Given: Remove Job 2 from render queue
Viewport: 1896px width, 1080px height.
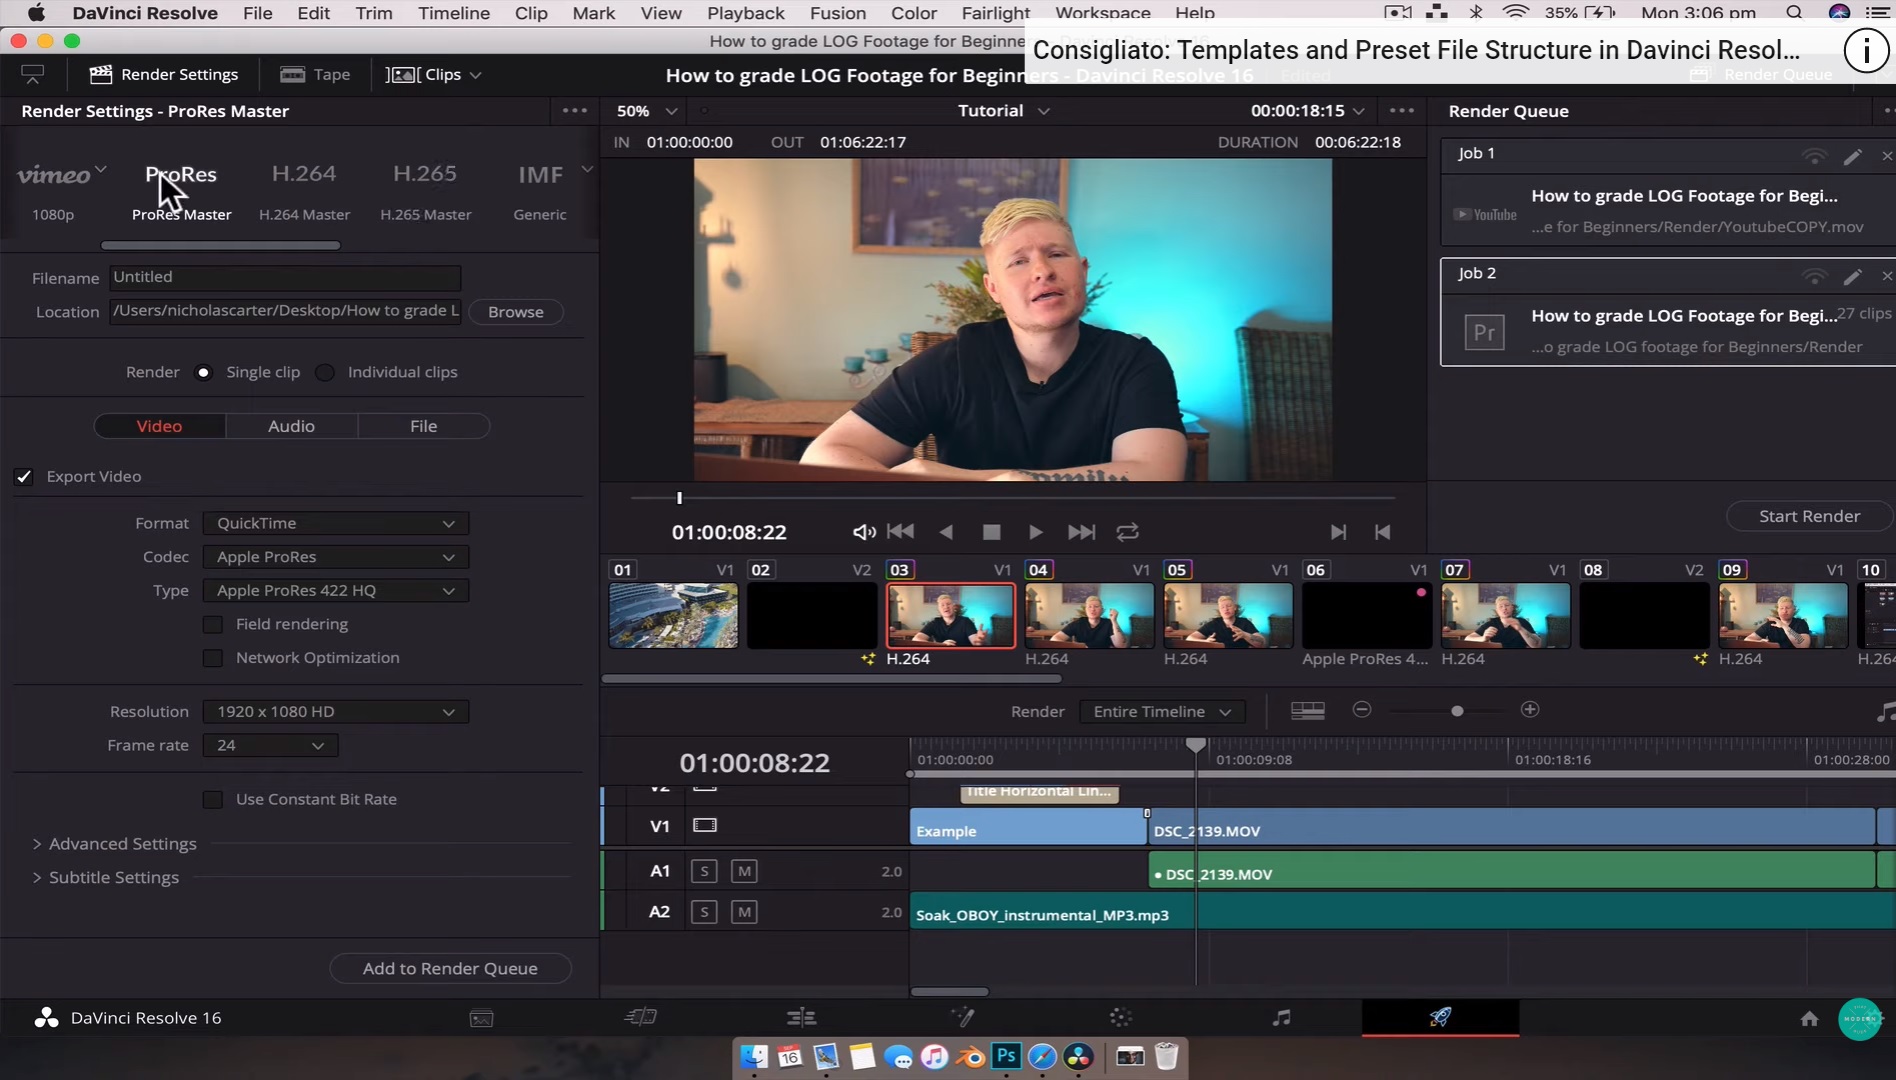Looking at the screenshot, I should tap(1887, 276).
